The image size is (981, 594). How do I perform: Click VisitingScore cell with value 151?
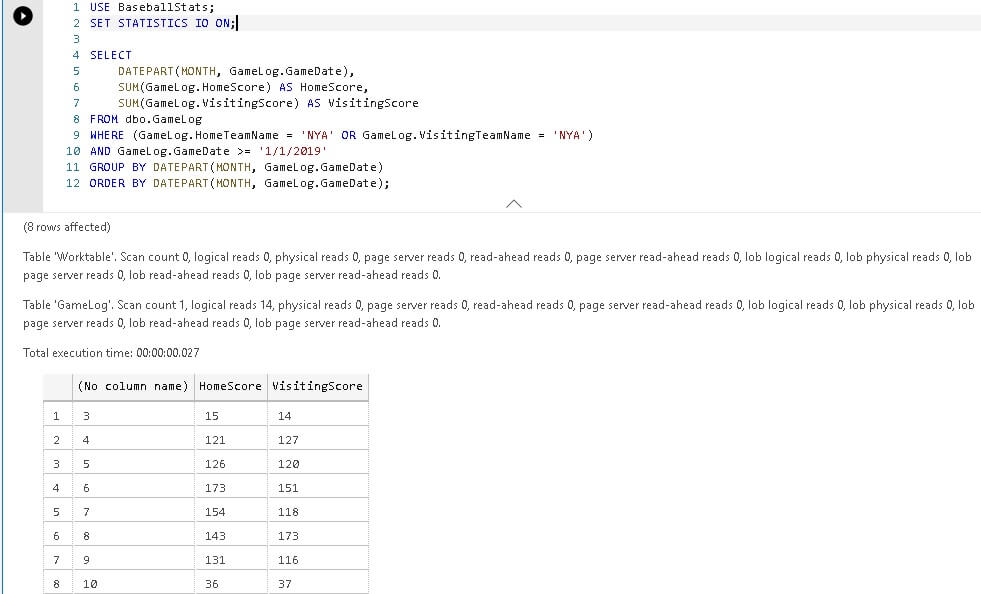click(317, 488)
